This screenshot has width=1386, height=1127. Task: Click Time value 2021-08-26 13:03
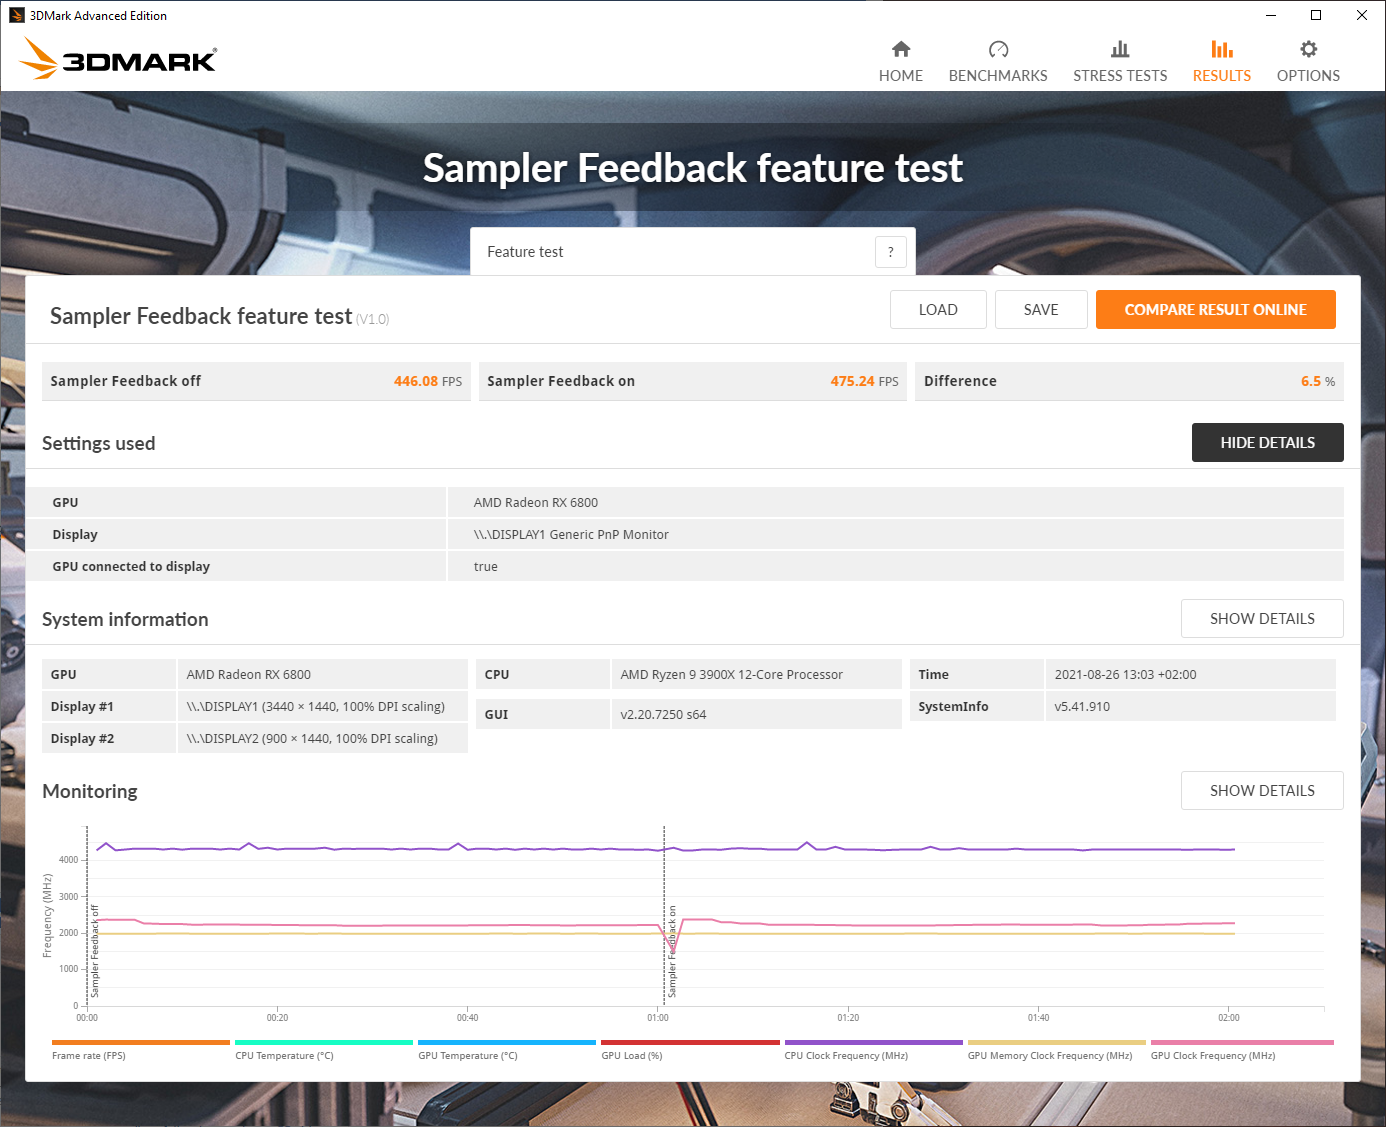[x=1125, y=675]
